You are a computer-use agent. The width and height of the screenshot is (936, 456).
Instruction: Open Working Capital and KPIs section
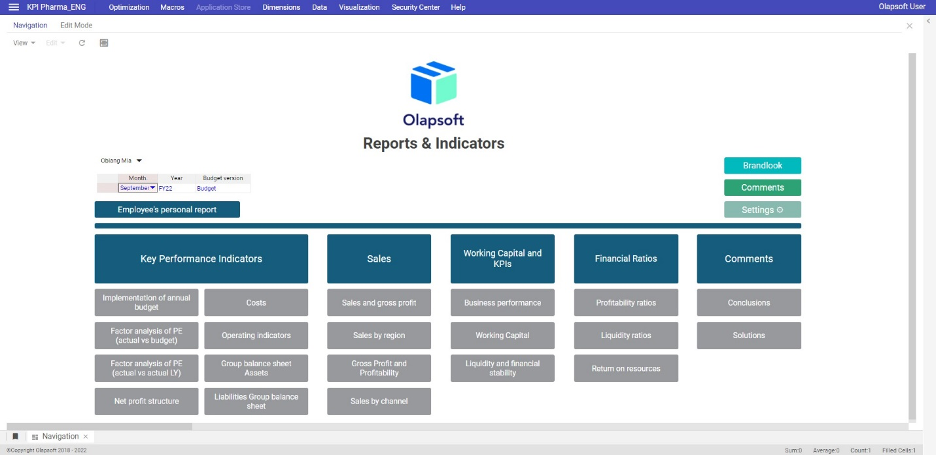pyautogui.click(x=503, y=258)
